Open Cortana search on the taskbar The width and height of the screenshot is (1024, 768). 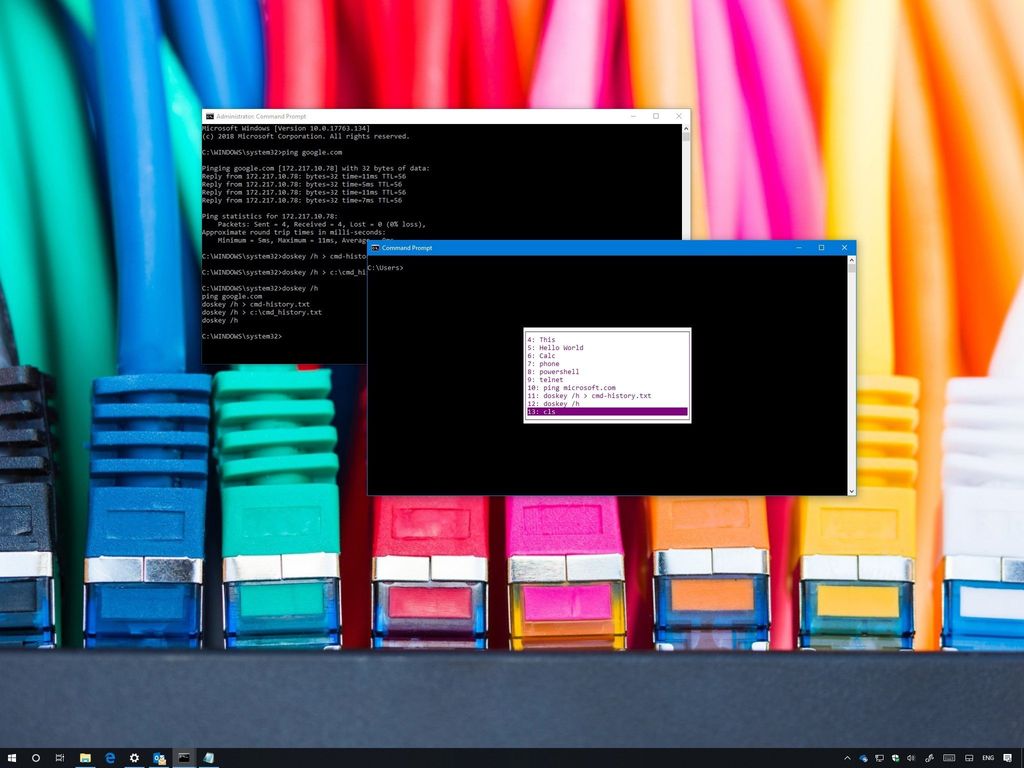coord(35,758)
